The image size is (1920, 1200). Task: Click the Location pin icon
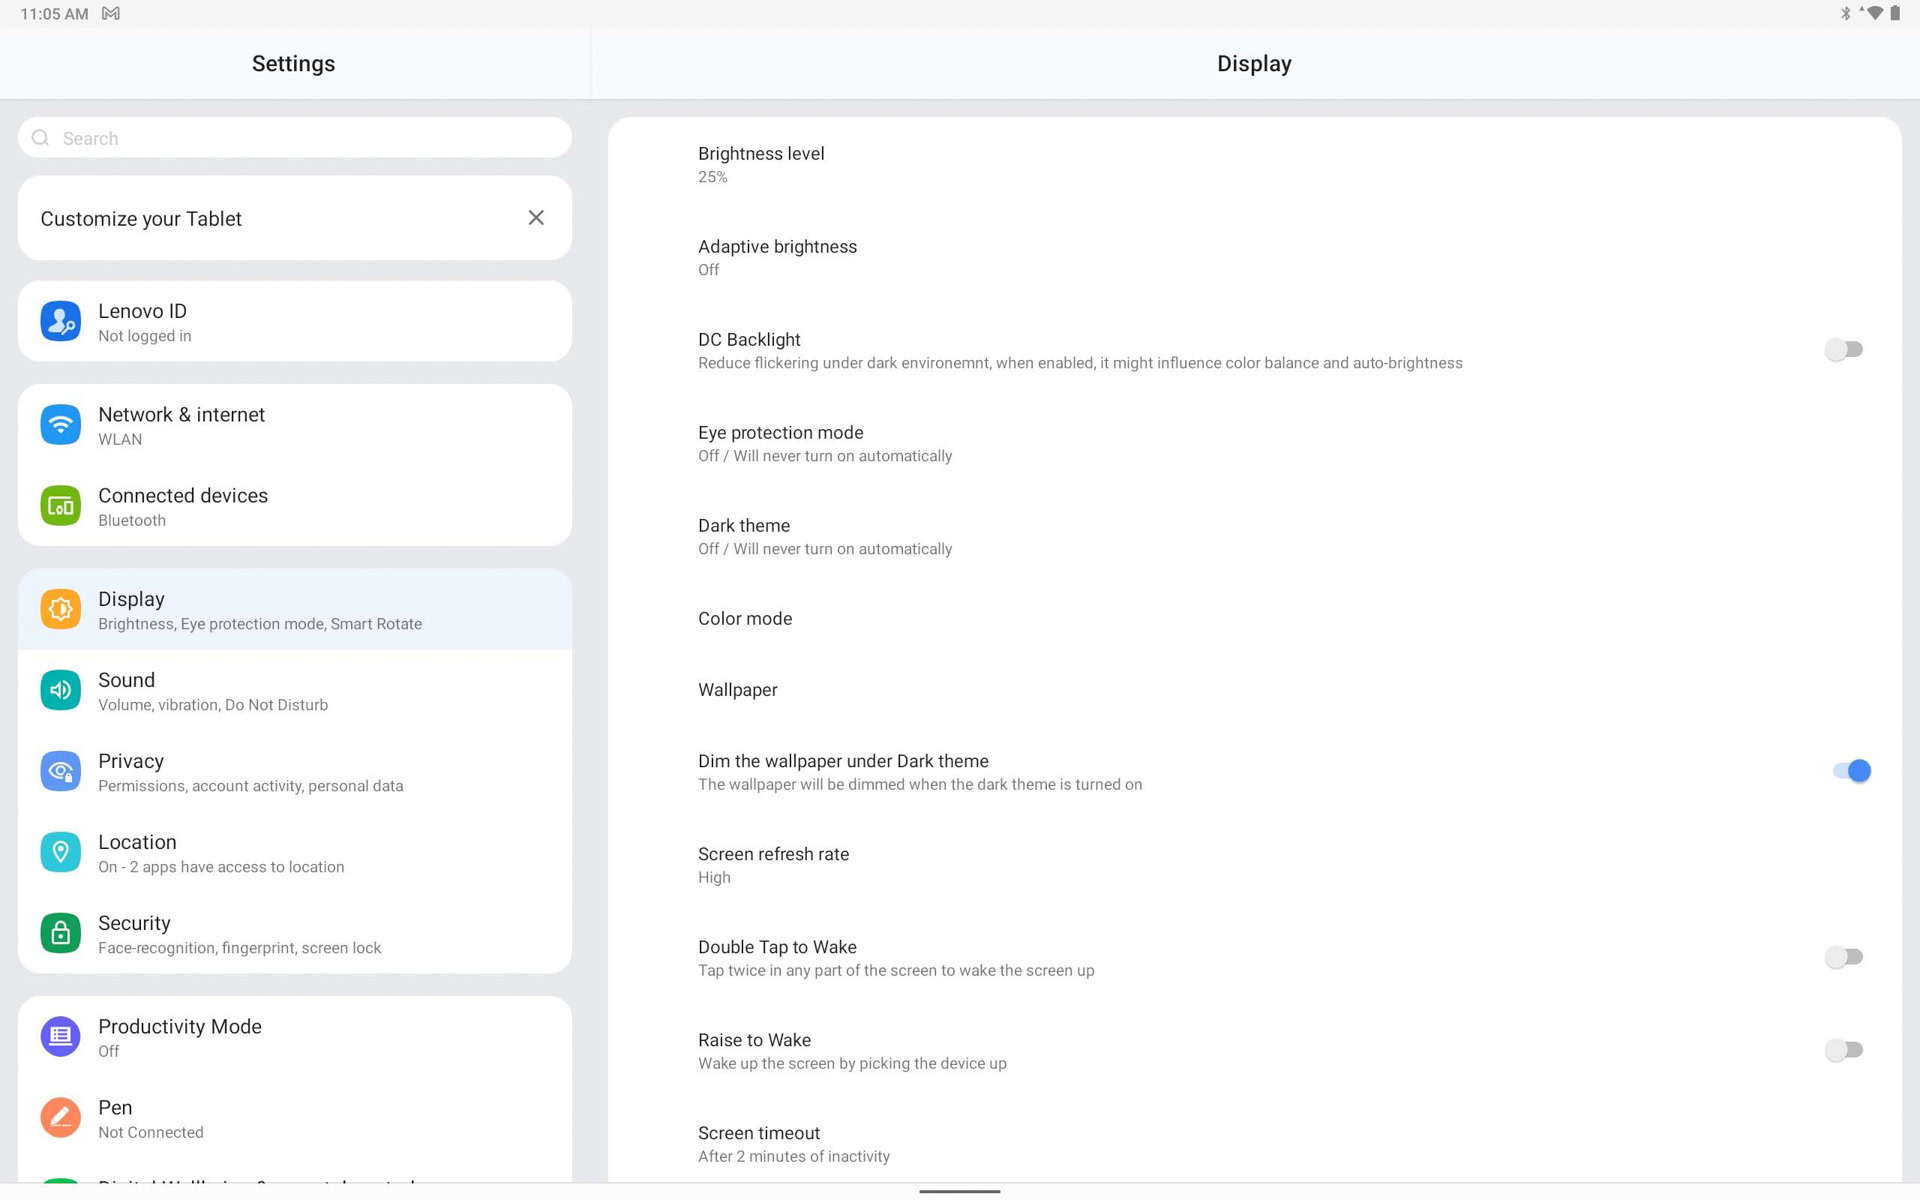click(x=60, y=852)
